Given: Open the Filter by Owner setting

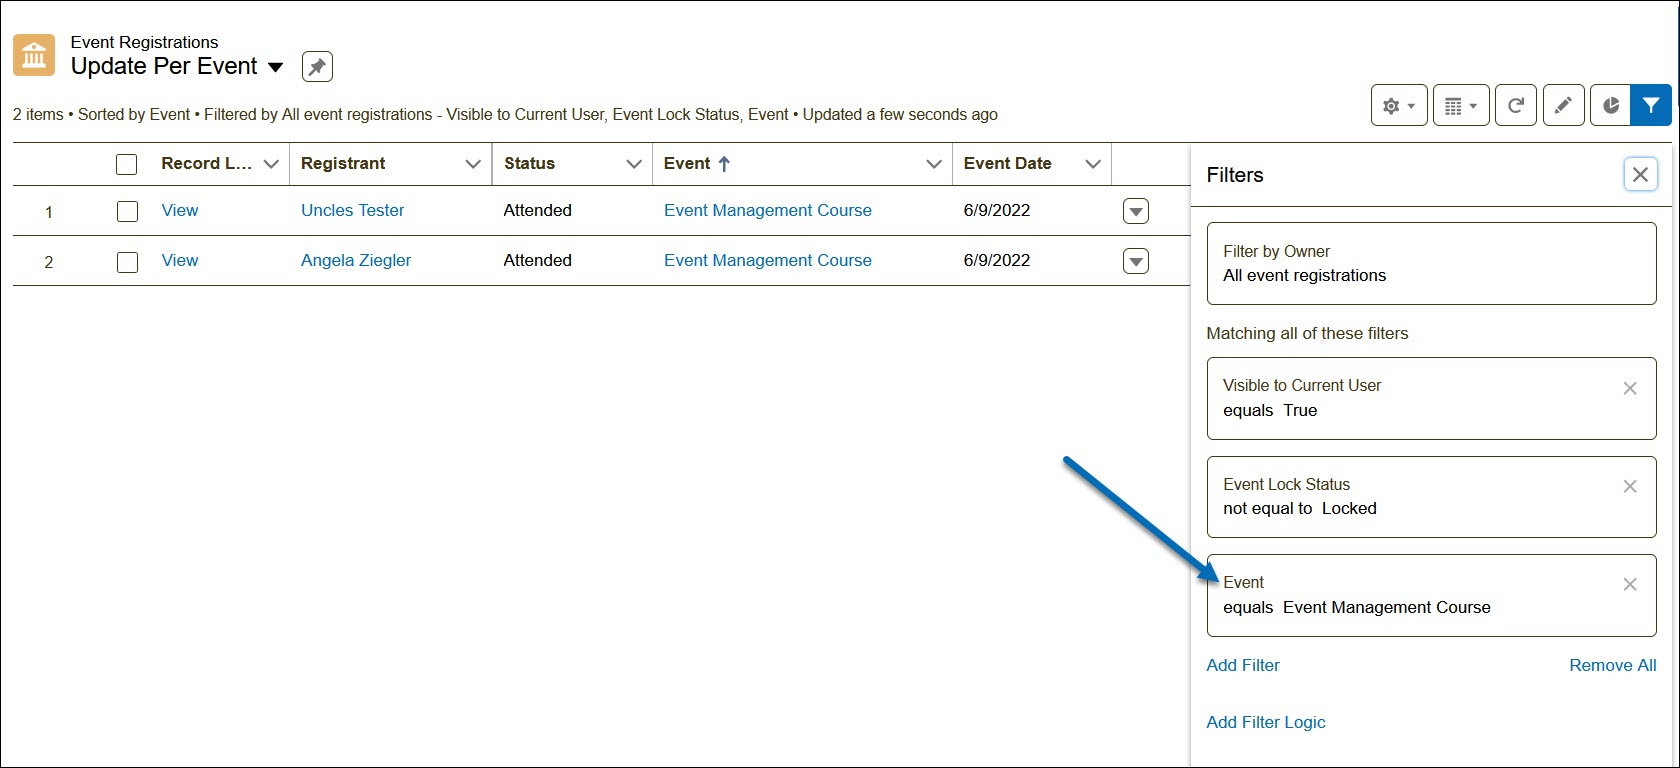Looking at the screenshot, I should click(1430, 264).
